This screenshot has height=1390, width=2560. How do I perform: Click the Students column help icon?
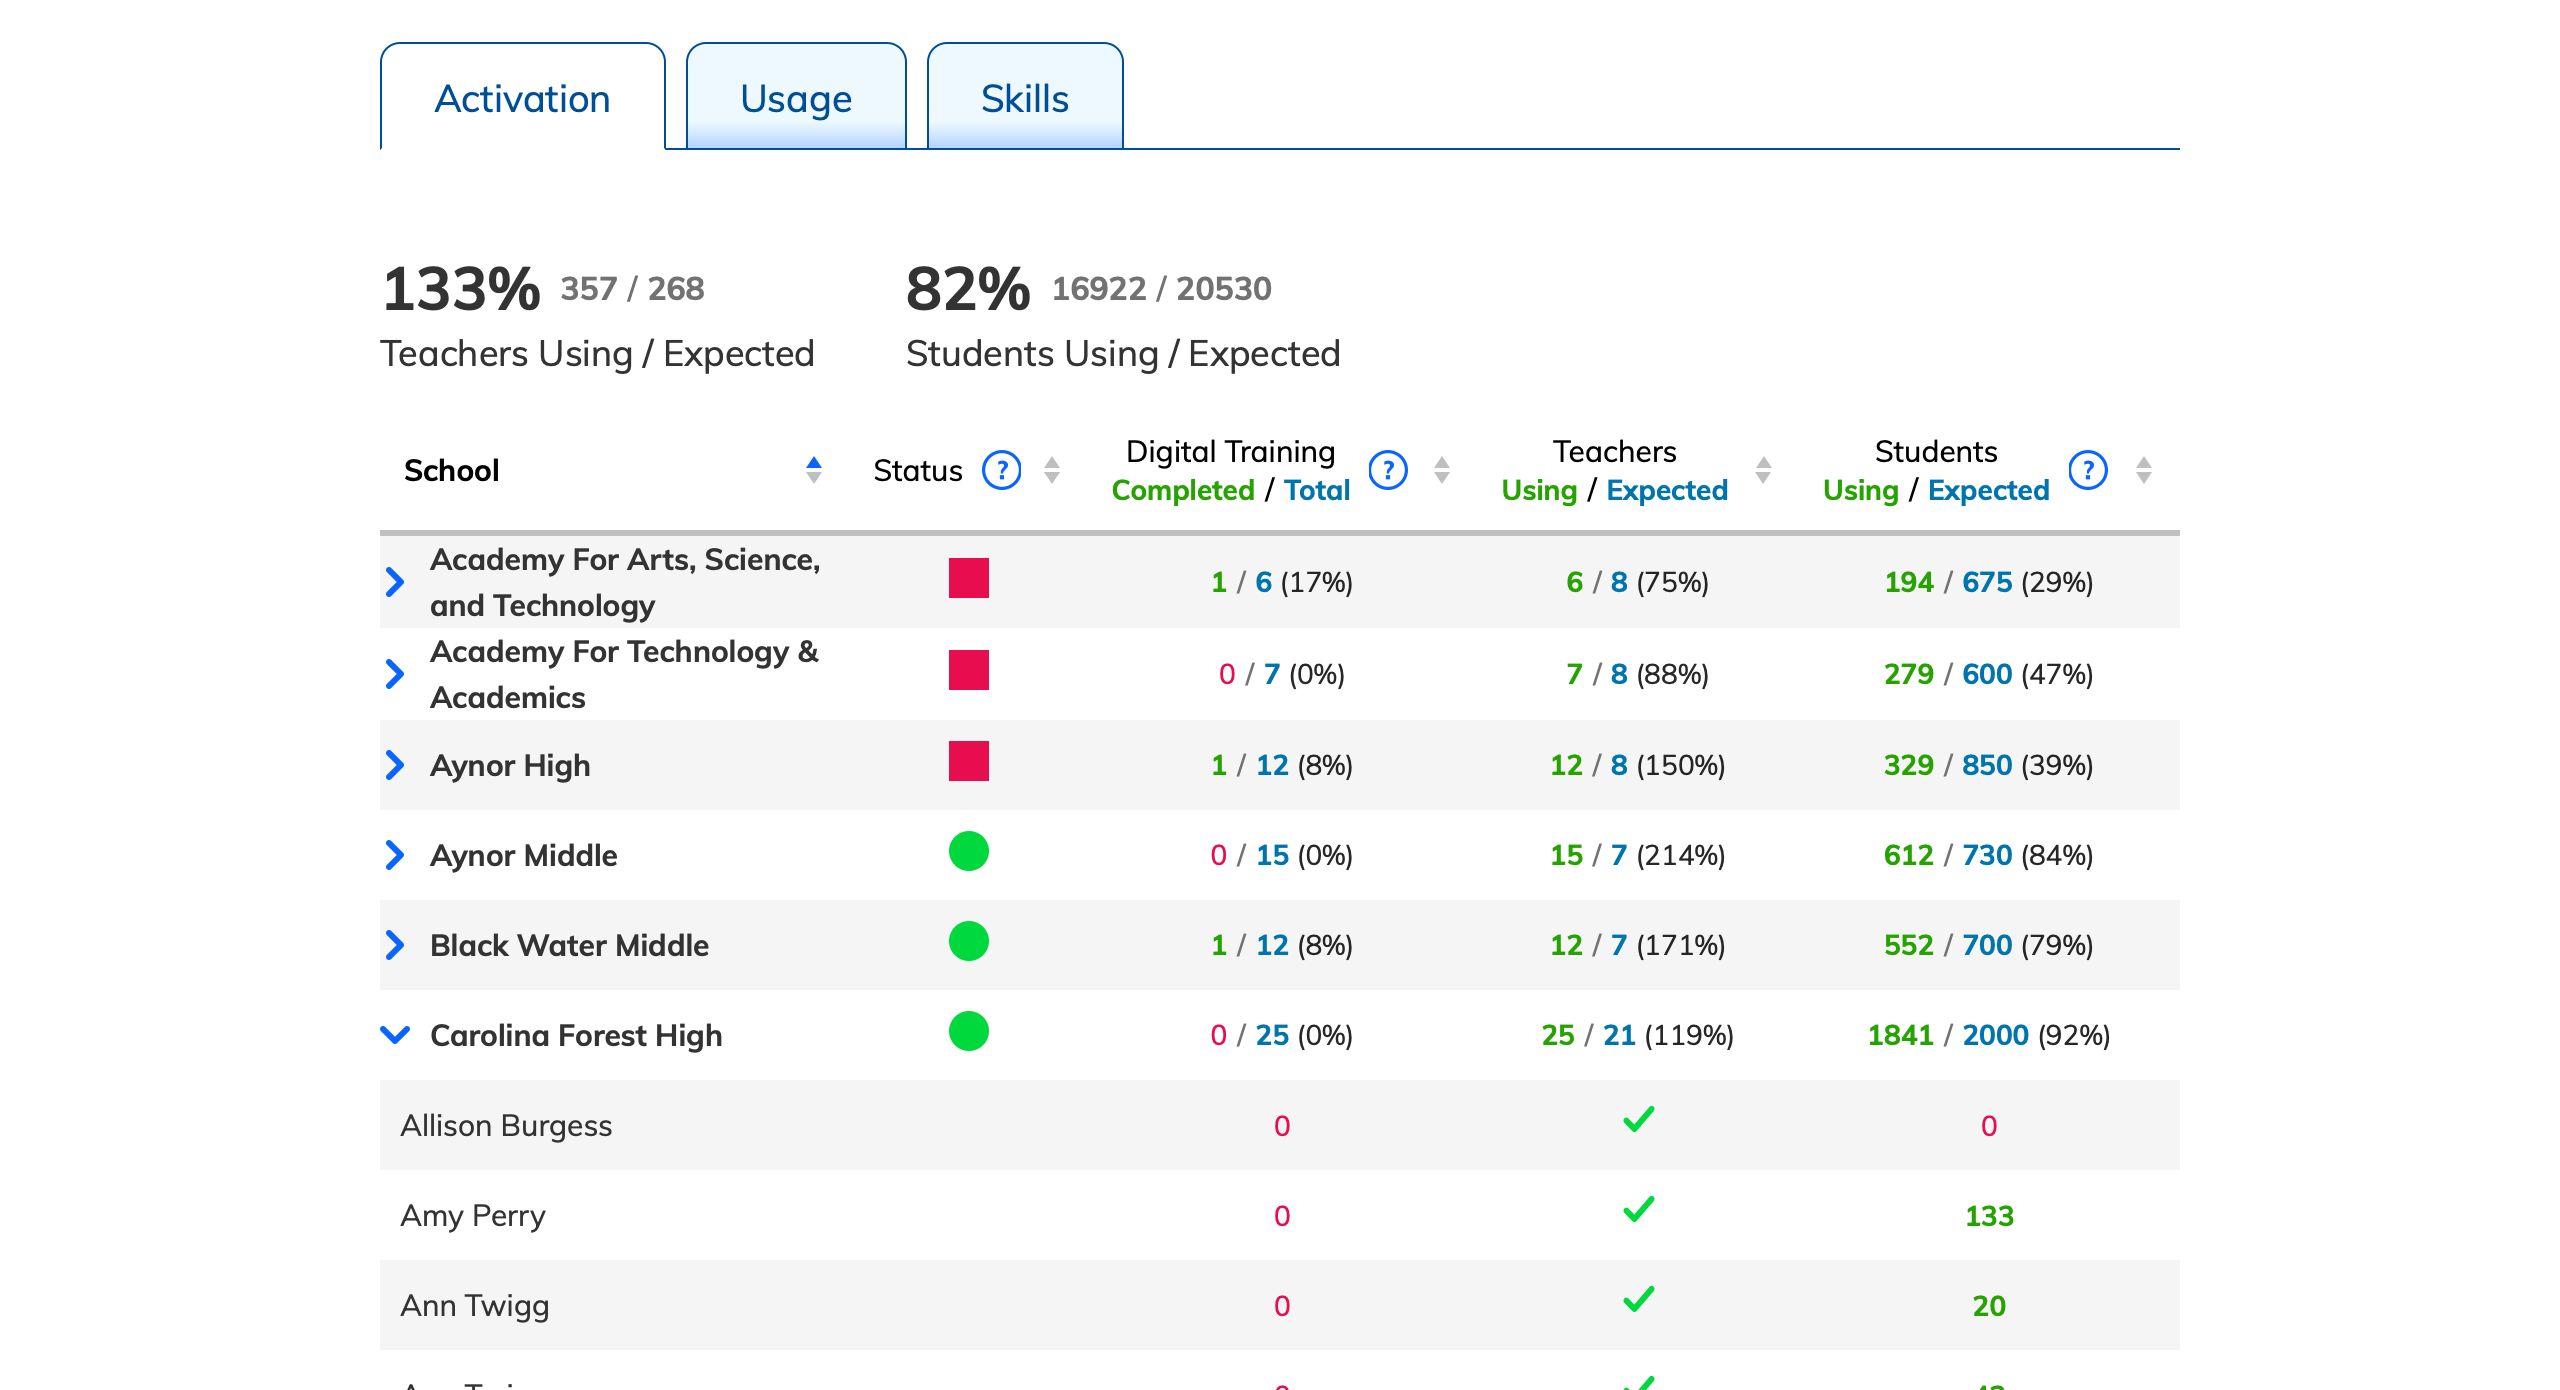tap(2088, 470)
